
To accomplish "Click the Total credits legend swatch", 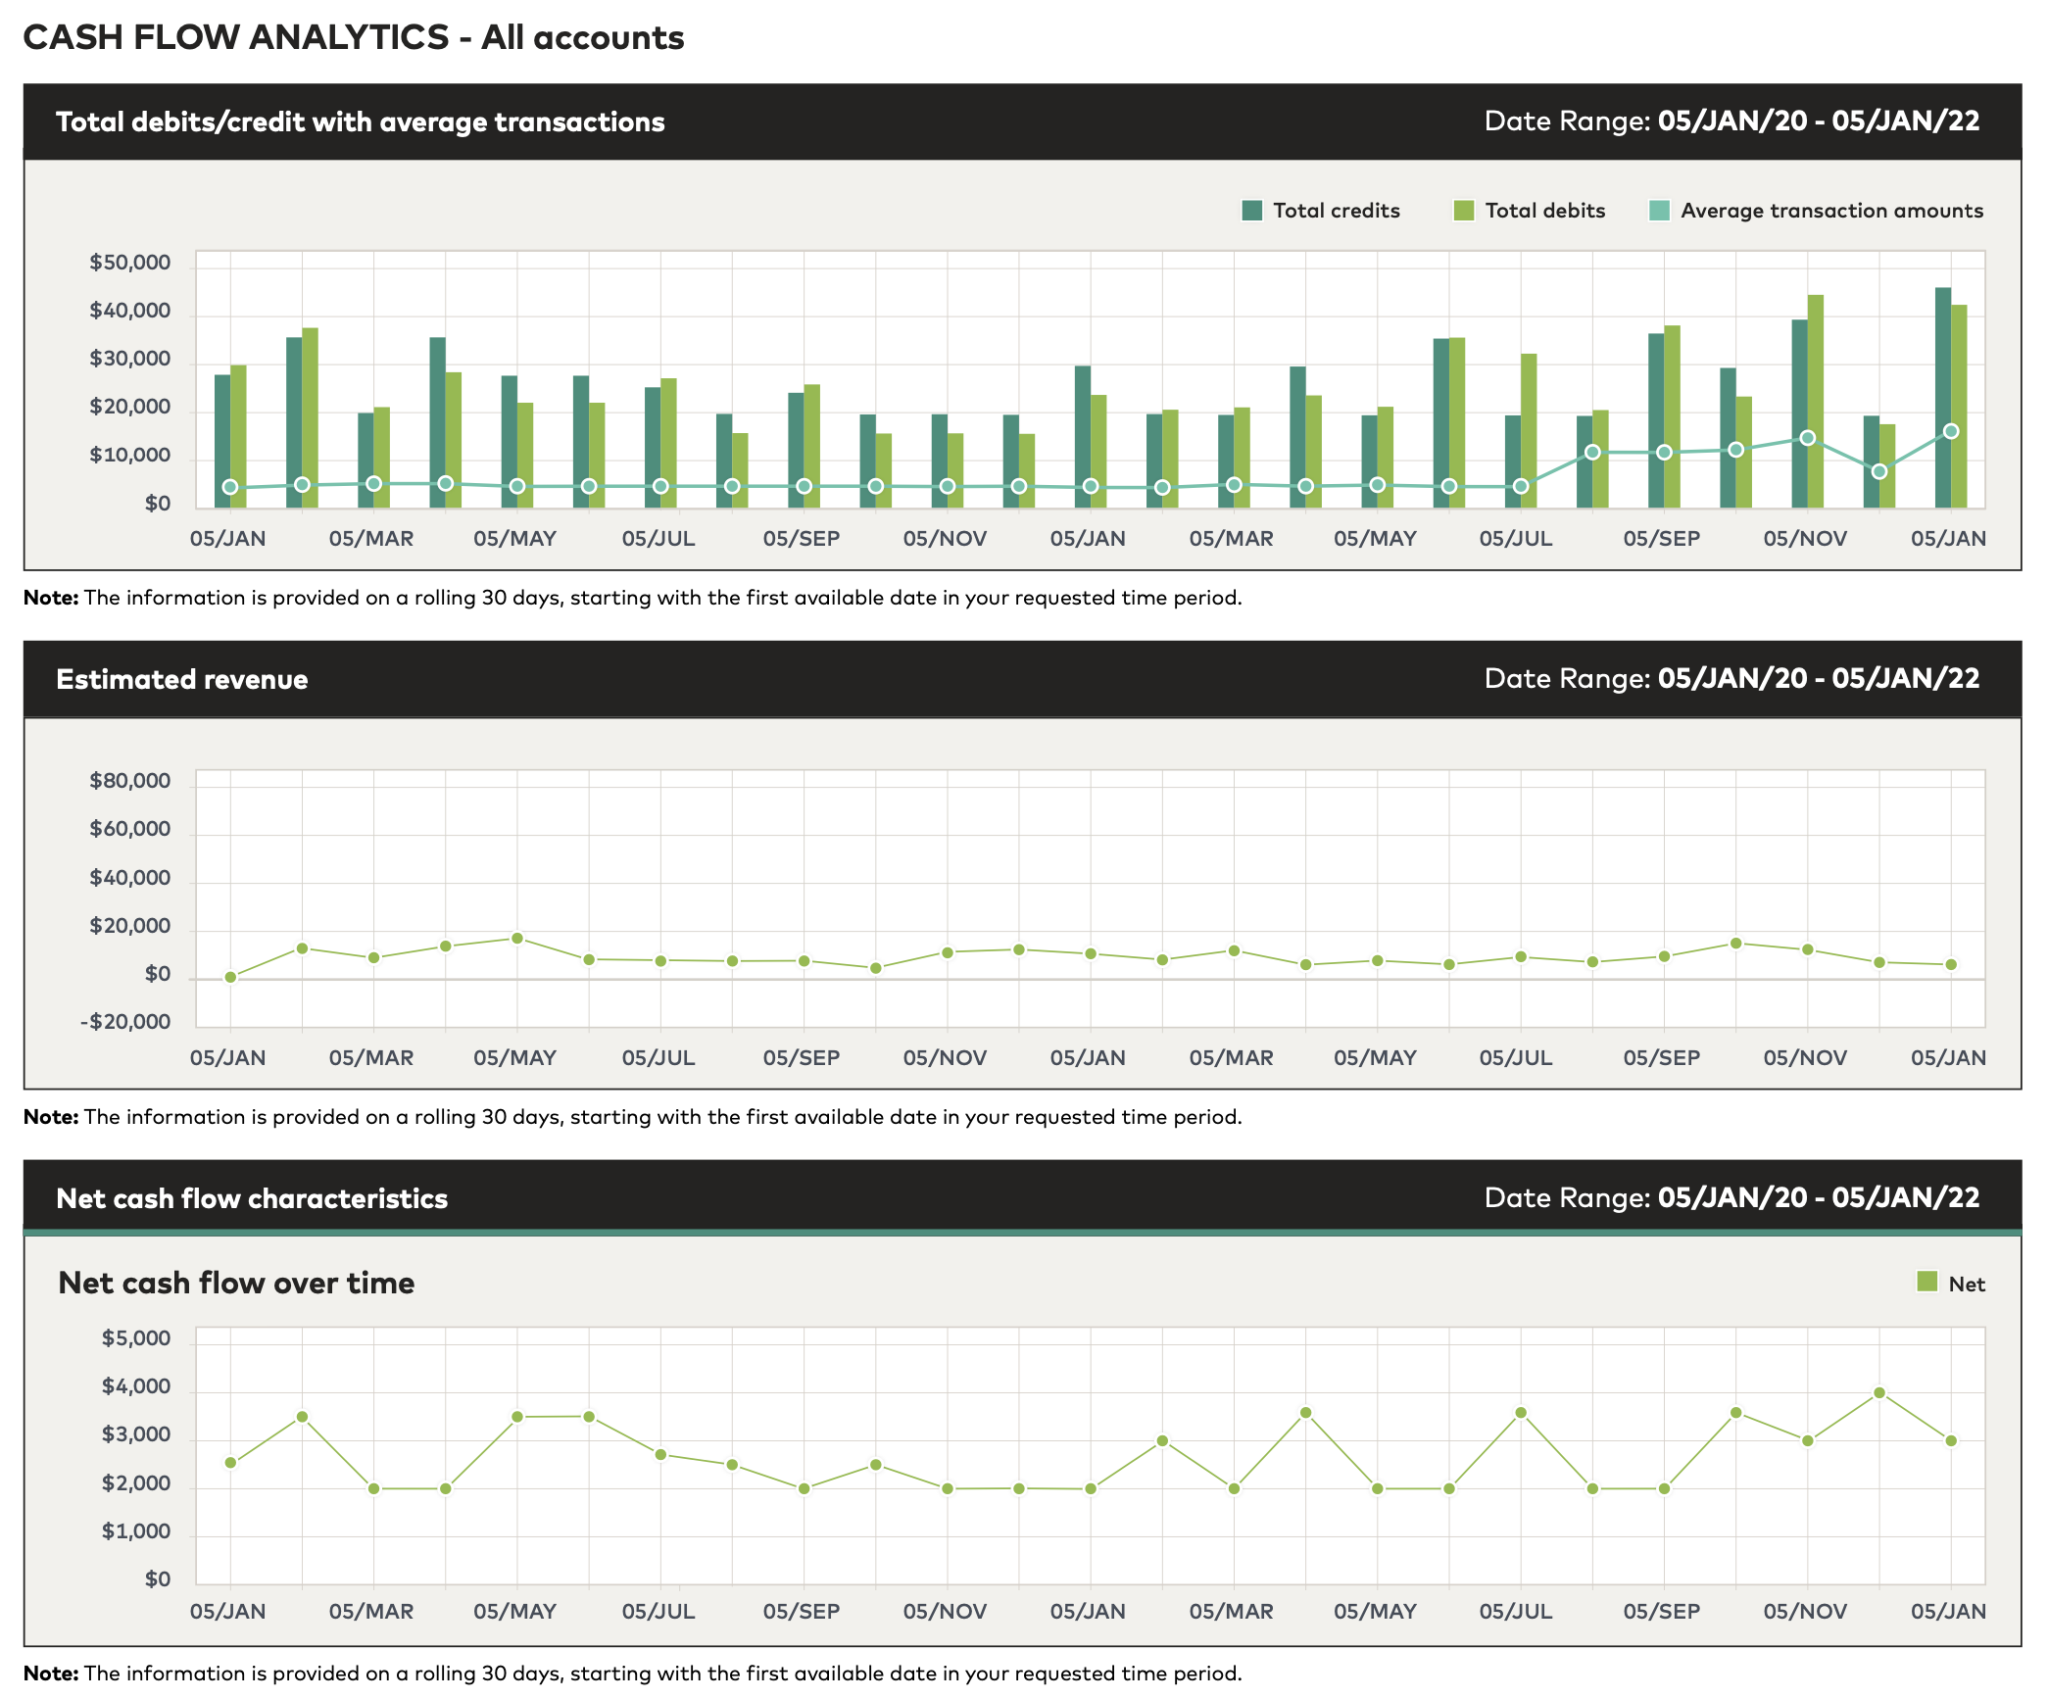I will [1251, 210].
